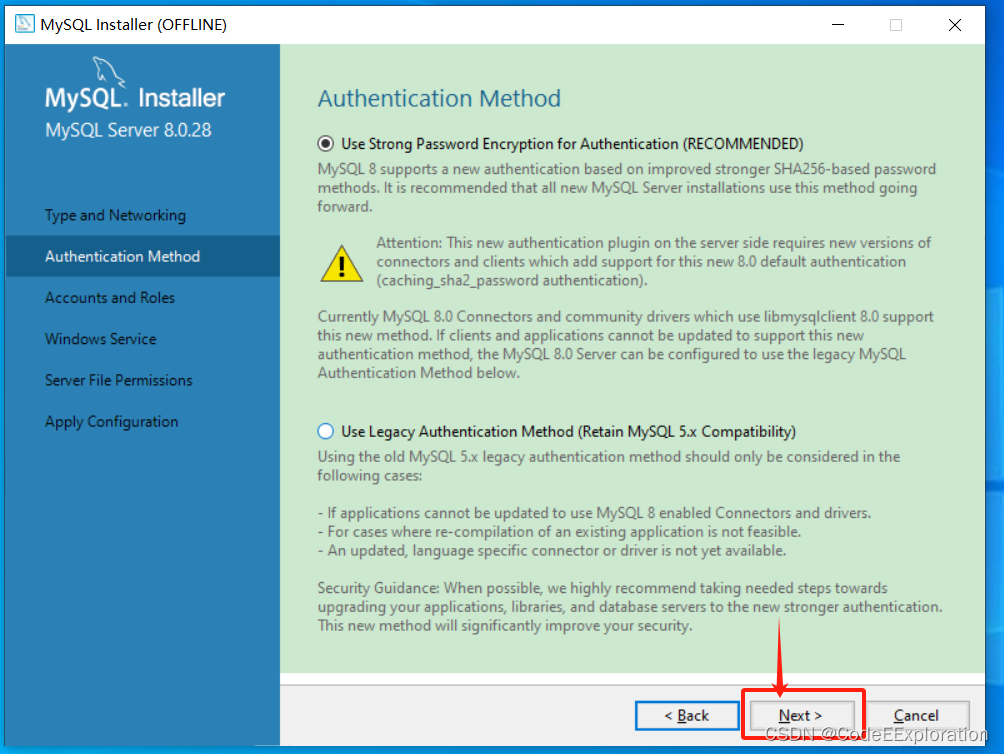1004x754 pixels.
Task: Click the MySQL dolphin logo
Action: (x=109, y=72)
